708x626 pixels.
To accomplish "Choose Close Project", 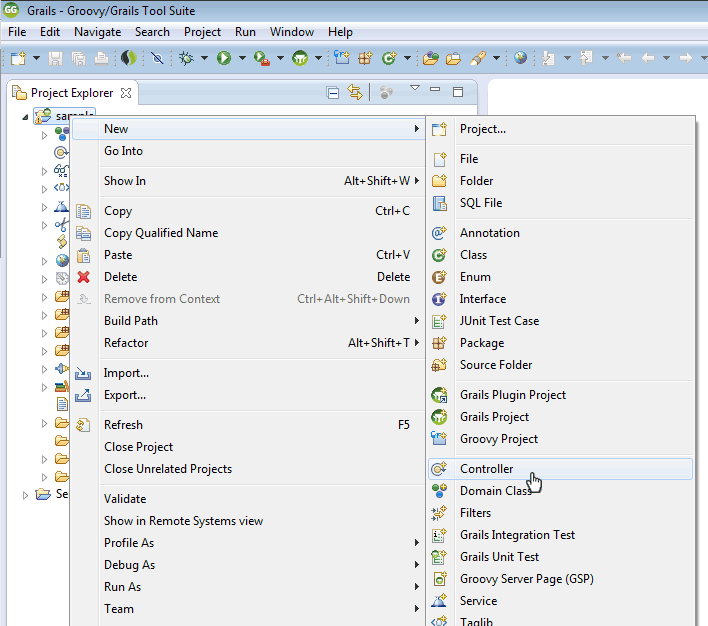I will pyautogui.click(x=248, y=447).
